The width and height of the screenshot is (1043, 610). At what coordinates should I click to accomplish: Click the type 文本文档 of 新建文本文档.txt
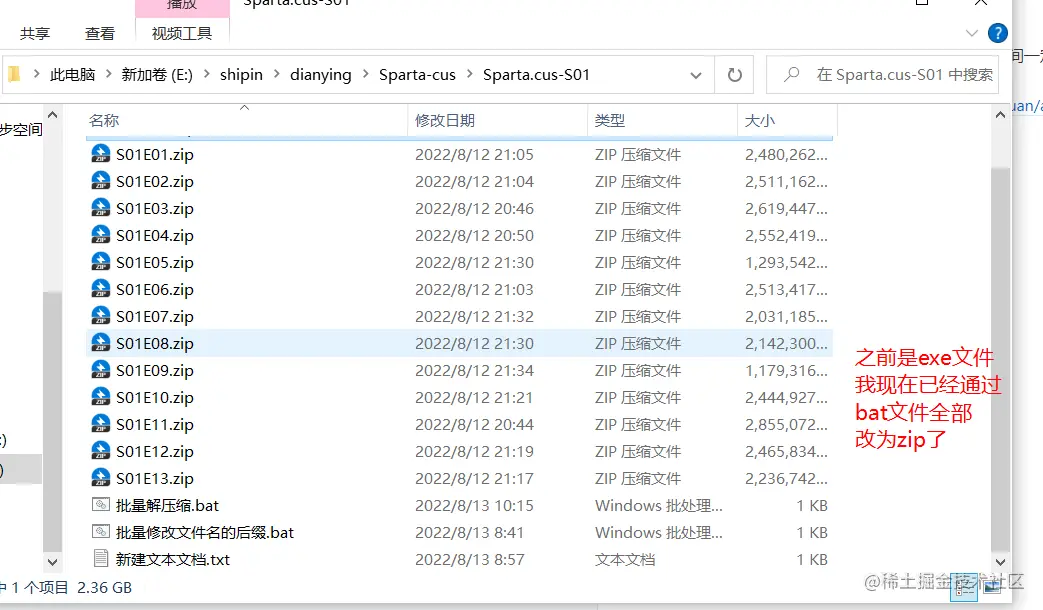[x=625, y=559]
